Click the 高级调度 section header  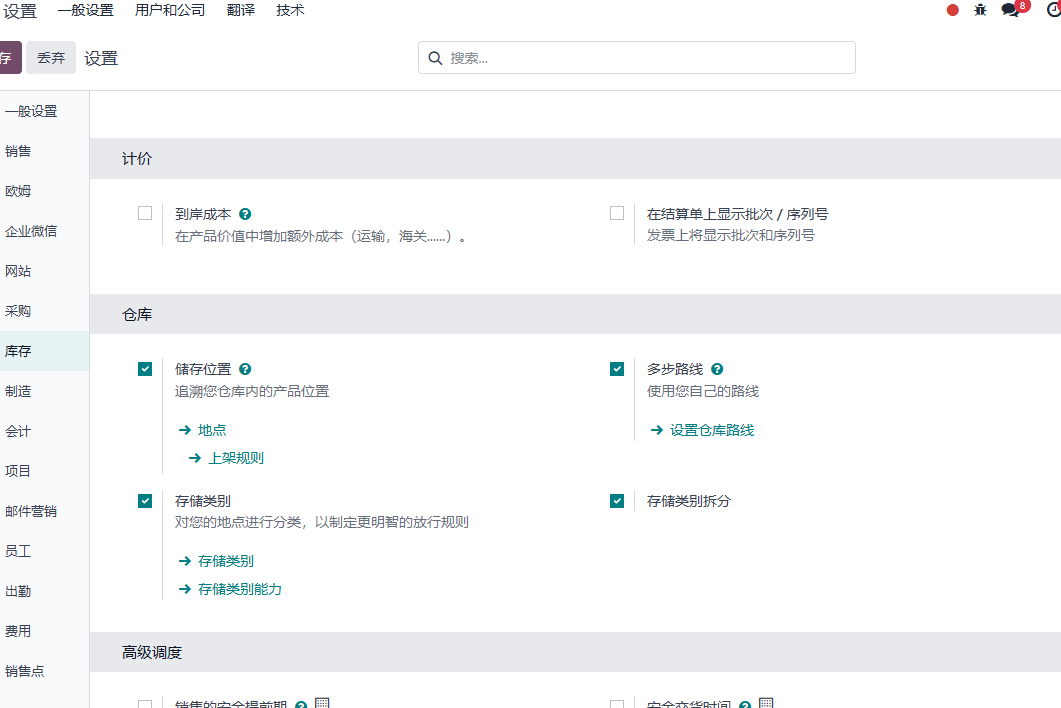(x=575, y=652)
